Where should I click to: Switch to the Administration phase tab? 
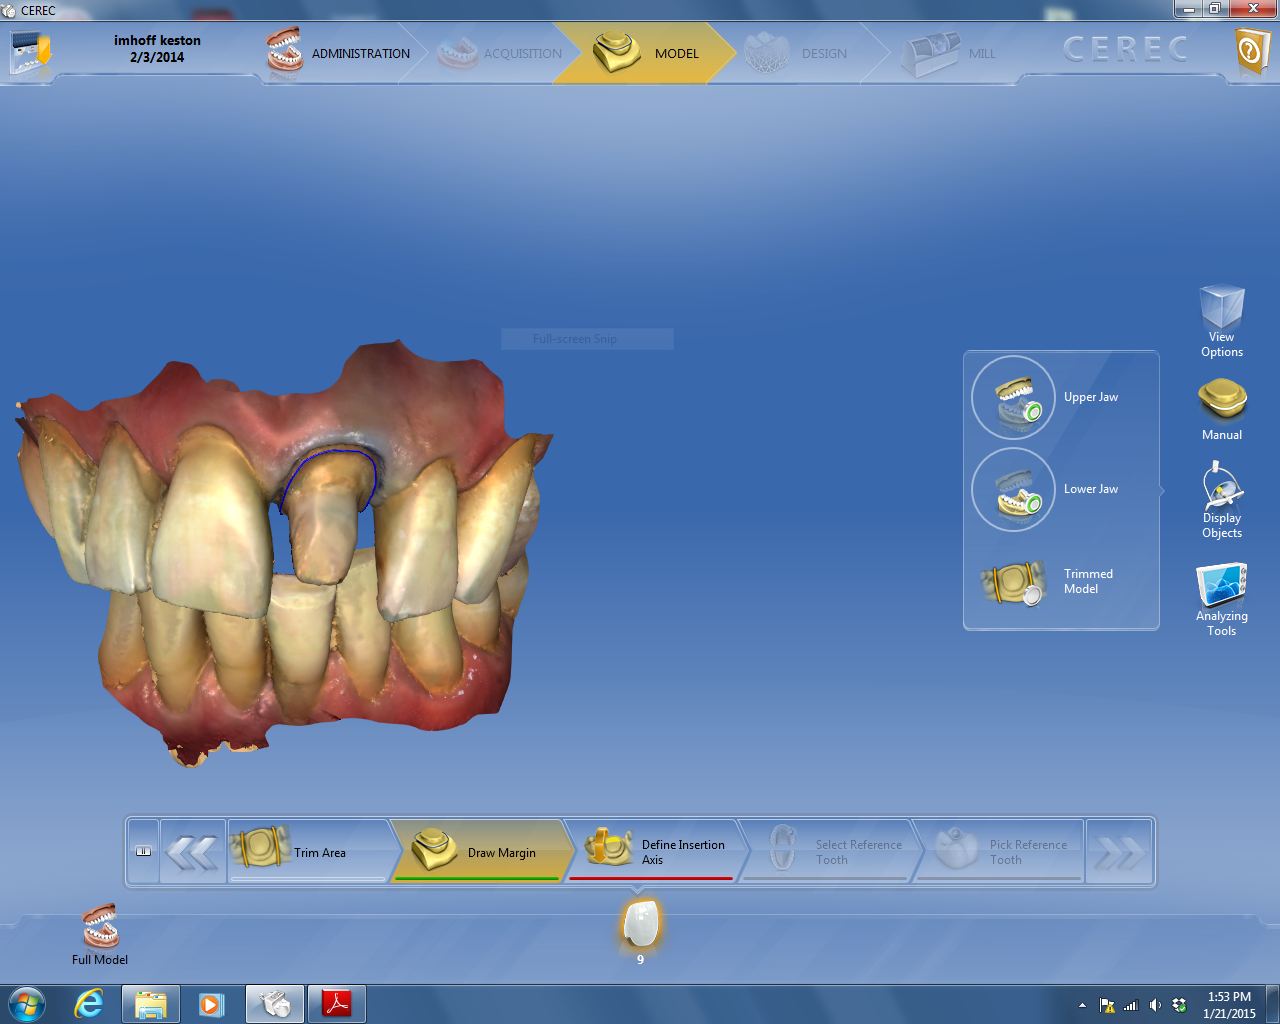click(x=340, y=53)
